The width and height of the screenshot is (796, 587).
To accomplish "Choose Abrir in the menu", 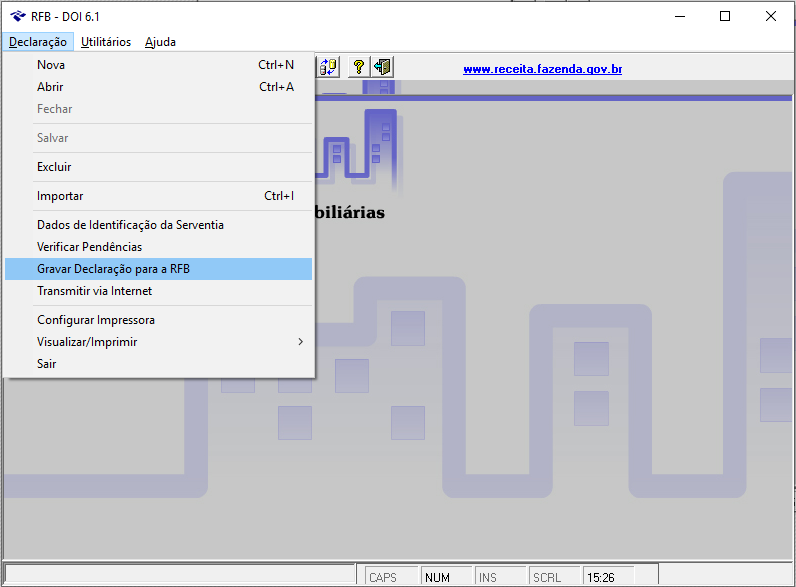I will (x=50, y=87).
